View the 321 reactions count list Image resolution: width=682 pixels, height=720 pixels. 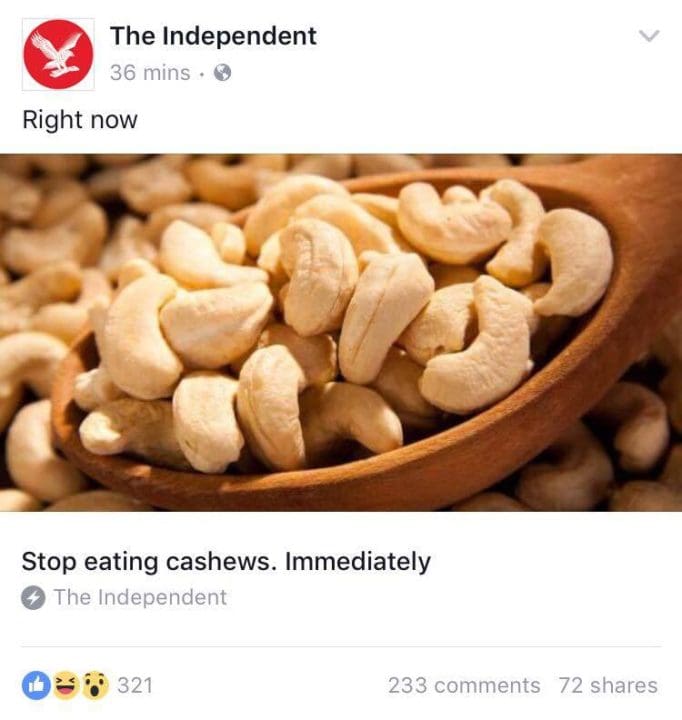(x=135, y=685)
